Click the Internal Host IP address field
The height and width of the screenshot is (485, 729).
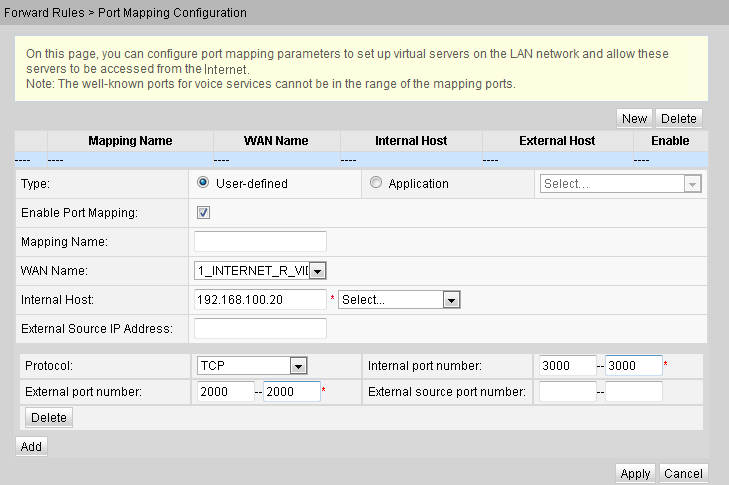260,300
